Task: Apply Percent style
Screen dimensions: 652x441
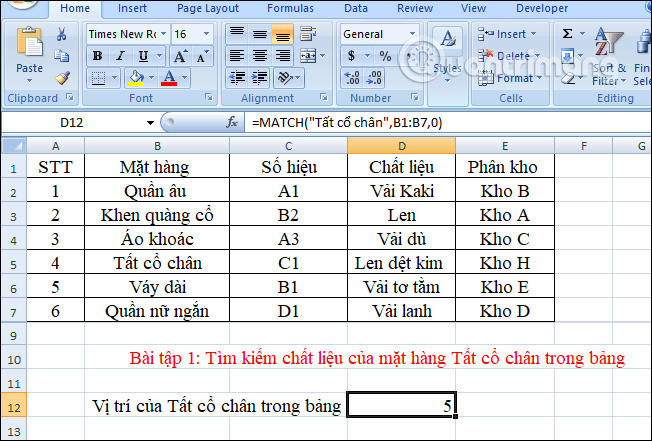Action: coord(385,56)
